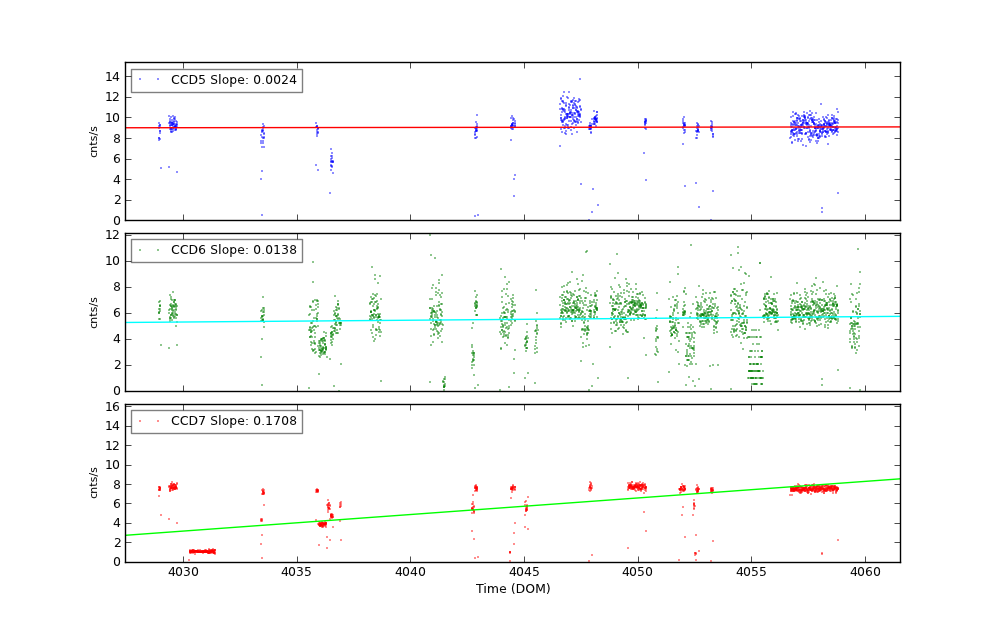Click the CCD5 Slope: 0.0024 legend box
This screenshot has height=624, width=1000.
point(216,81)
